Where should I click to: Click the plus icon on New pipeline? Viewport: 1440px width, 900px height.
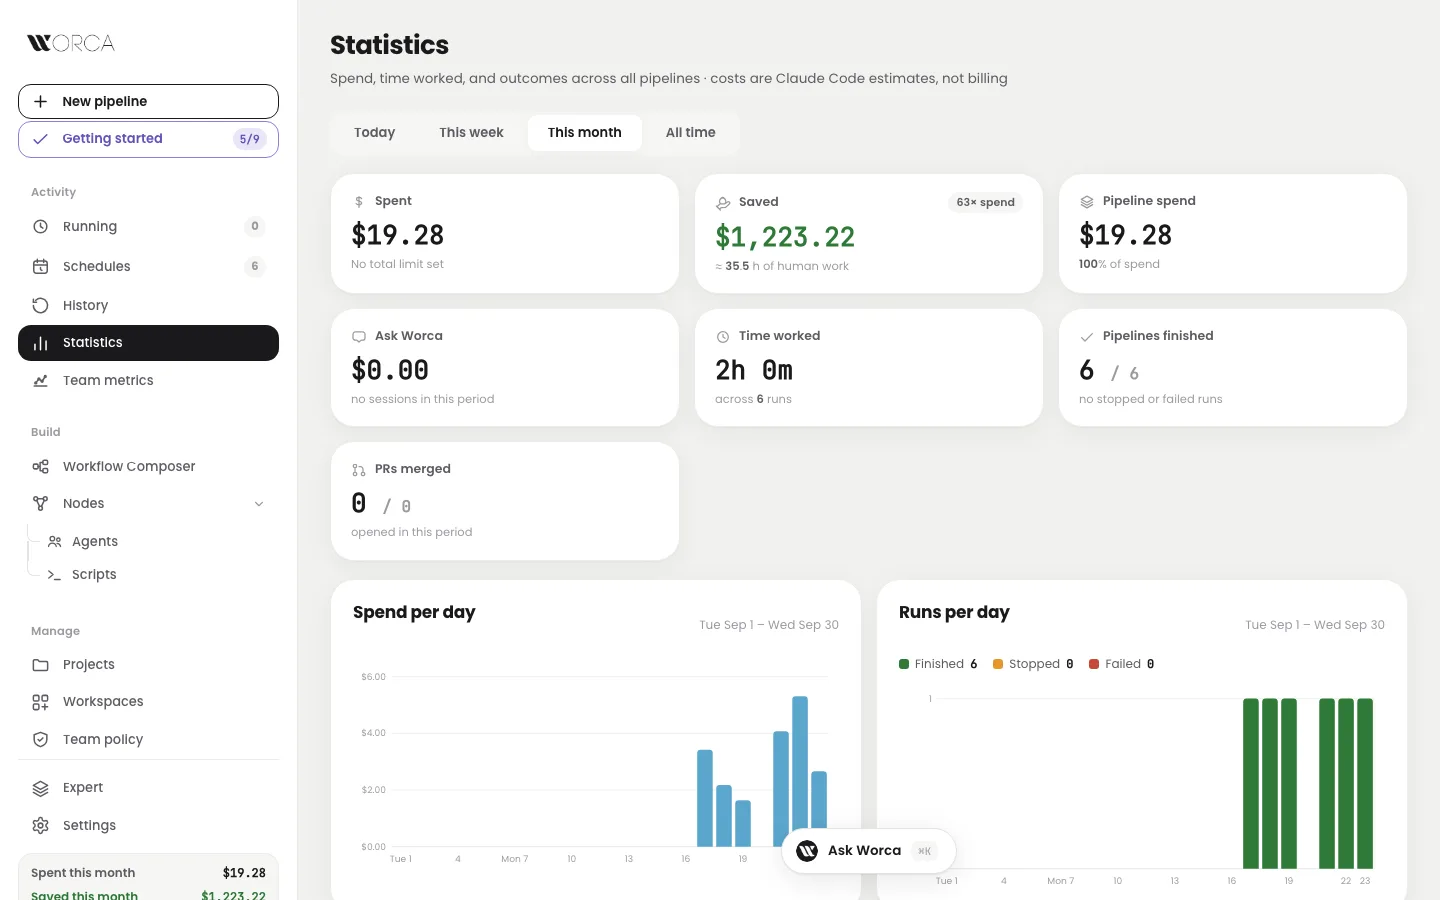click(x=41, y=102)
